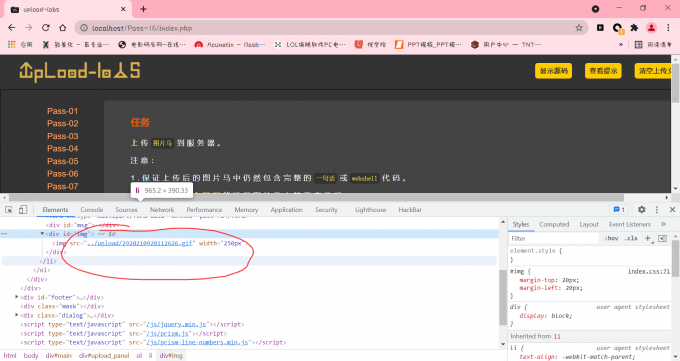Screen dimensions: 680x361
Task: Open the DevTools issues counter badge
Action: [619, 210]
